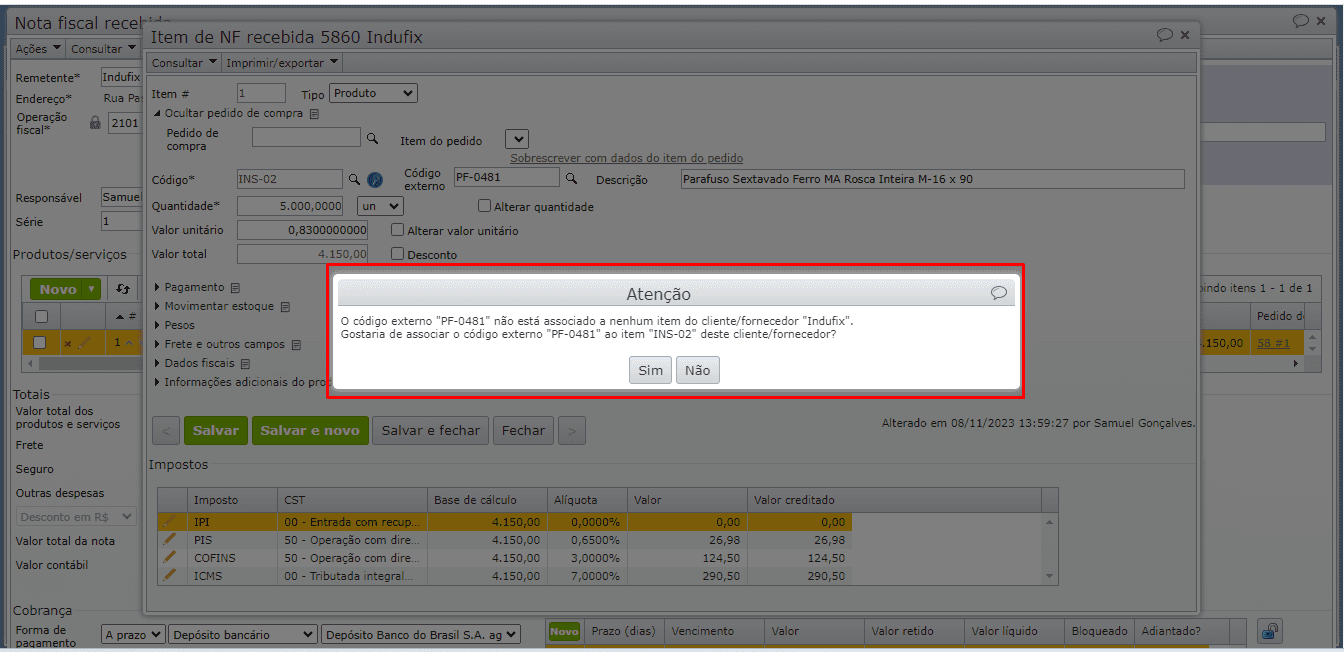Collapse the Ocultar pedido de compra section
Screen dimensions: 1344x652
click(157, 113)
